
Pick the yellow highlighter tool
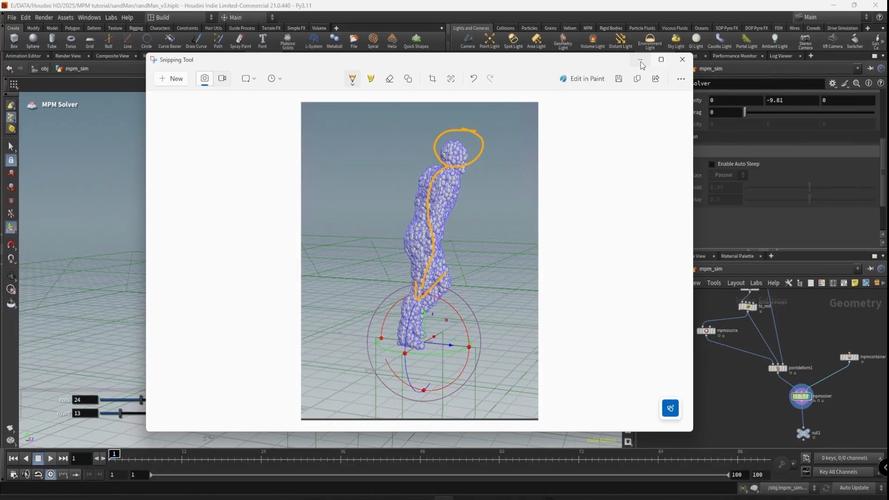click(x=371, y=78)
